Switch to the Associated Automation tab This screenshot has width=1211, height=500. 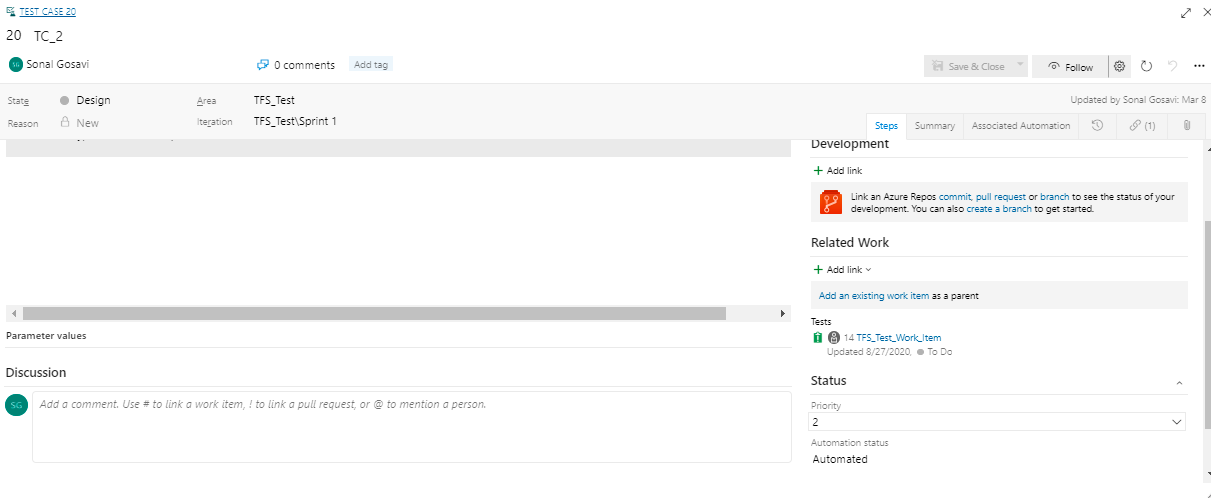click(x=1020, y=126)
